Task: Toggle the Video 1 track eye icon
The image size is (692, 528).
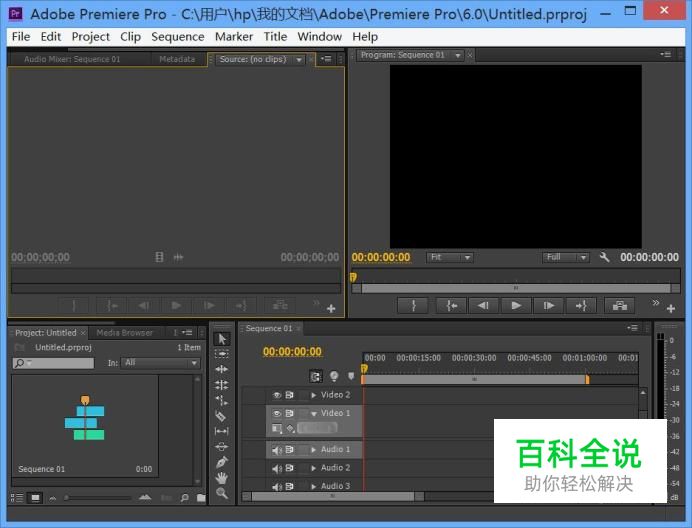Action: [277, 413]
